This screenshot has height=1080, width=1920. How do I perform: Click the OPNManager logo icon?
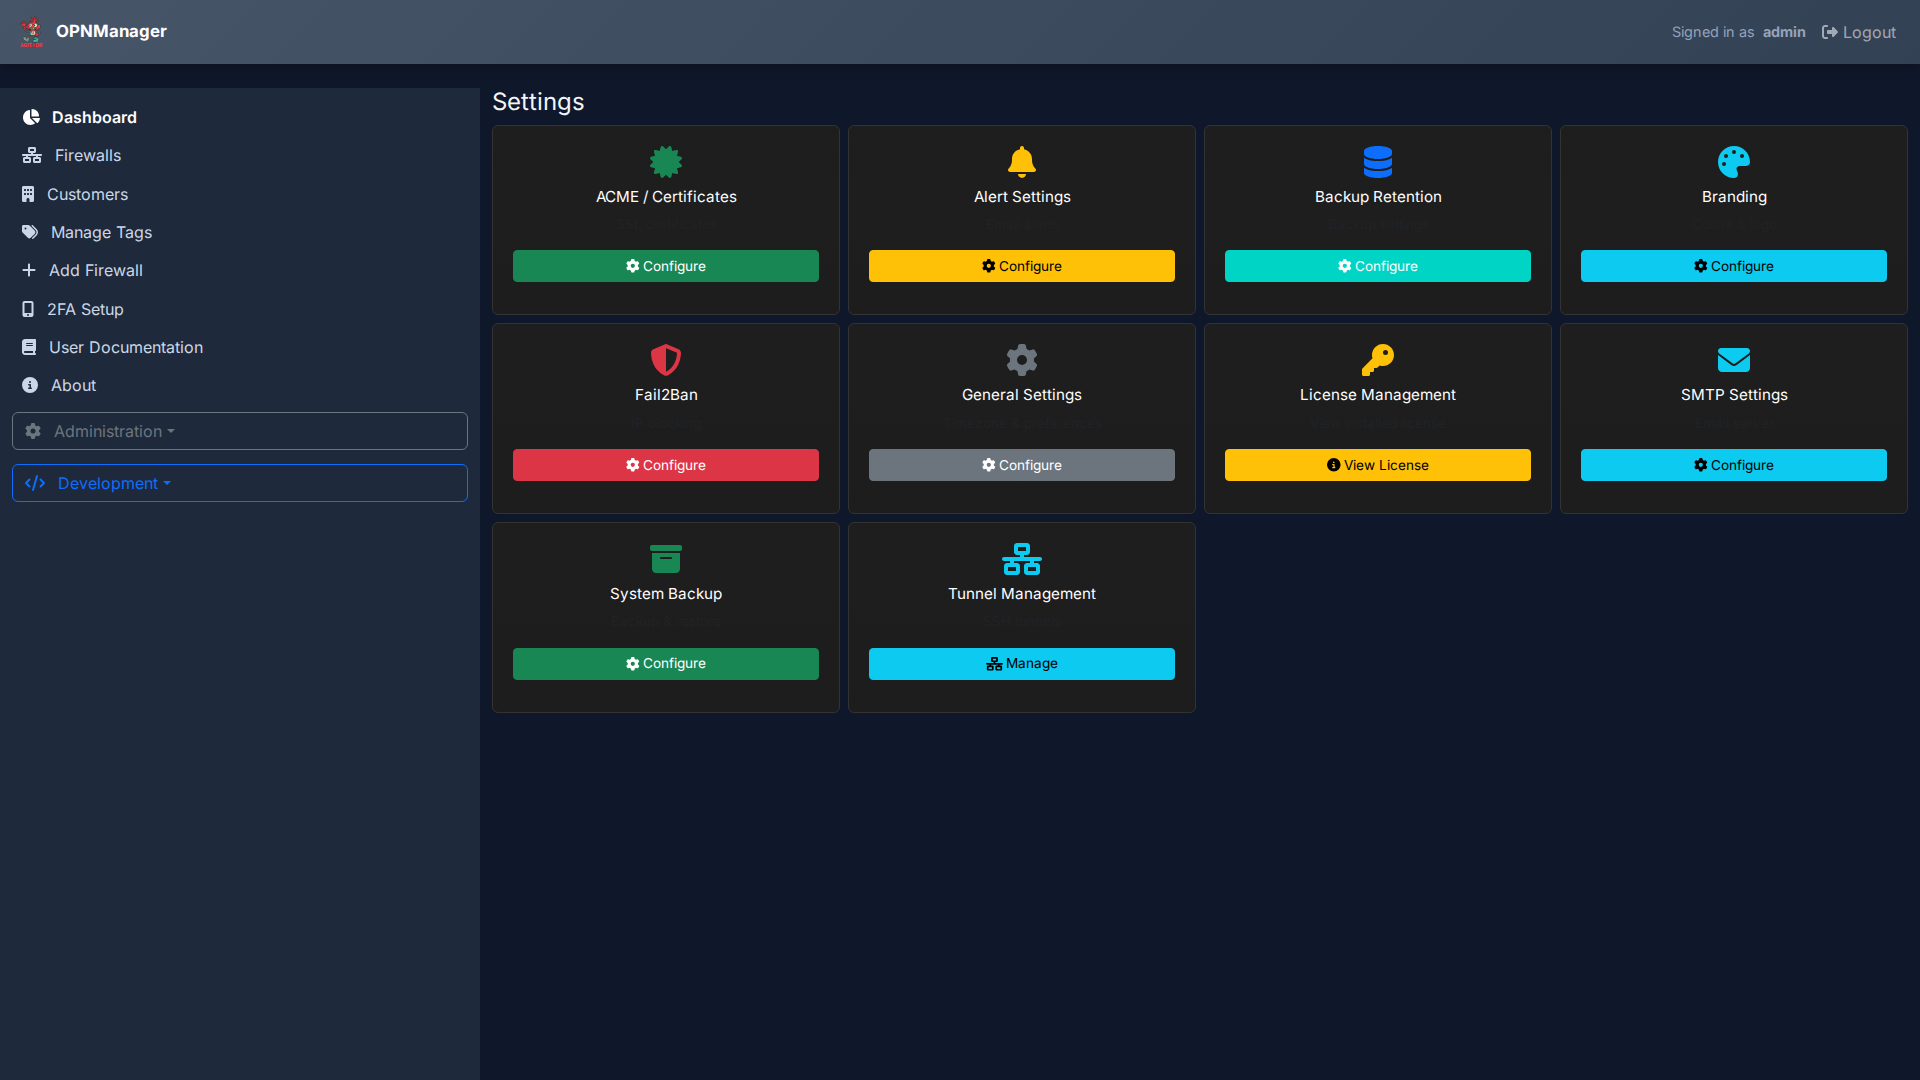pyautogui.click(x=32, y=32)
